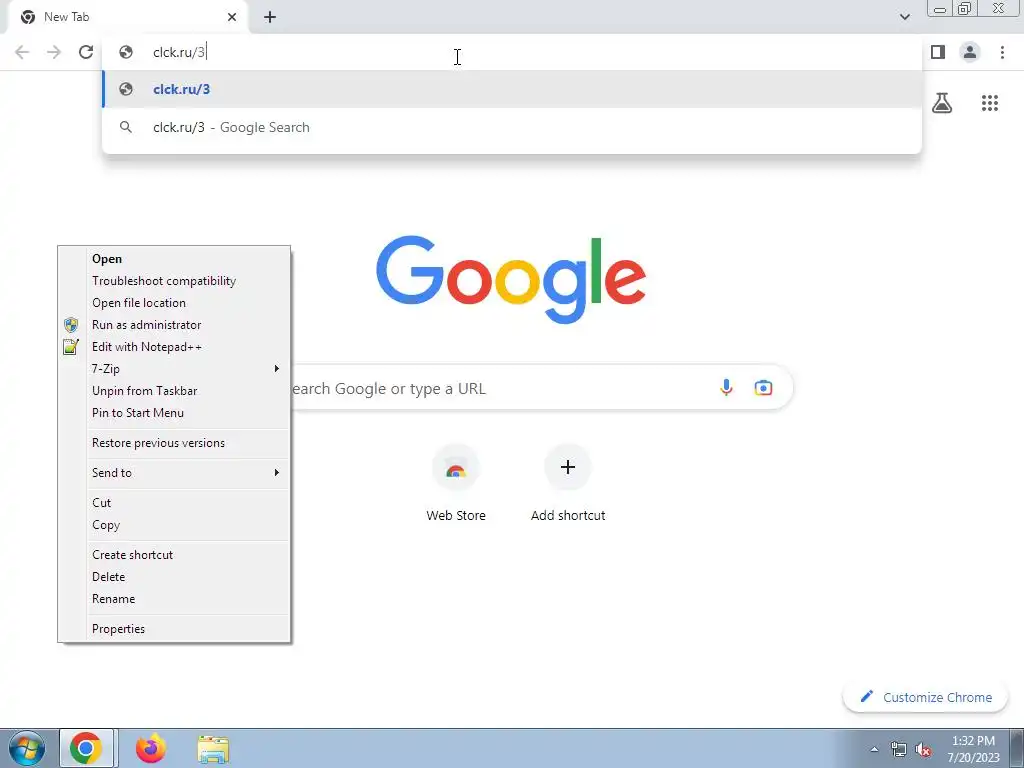Choose Rename in the context menu
Viewport: 1024px width, 768px height.
pos(174,599)
